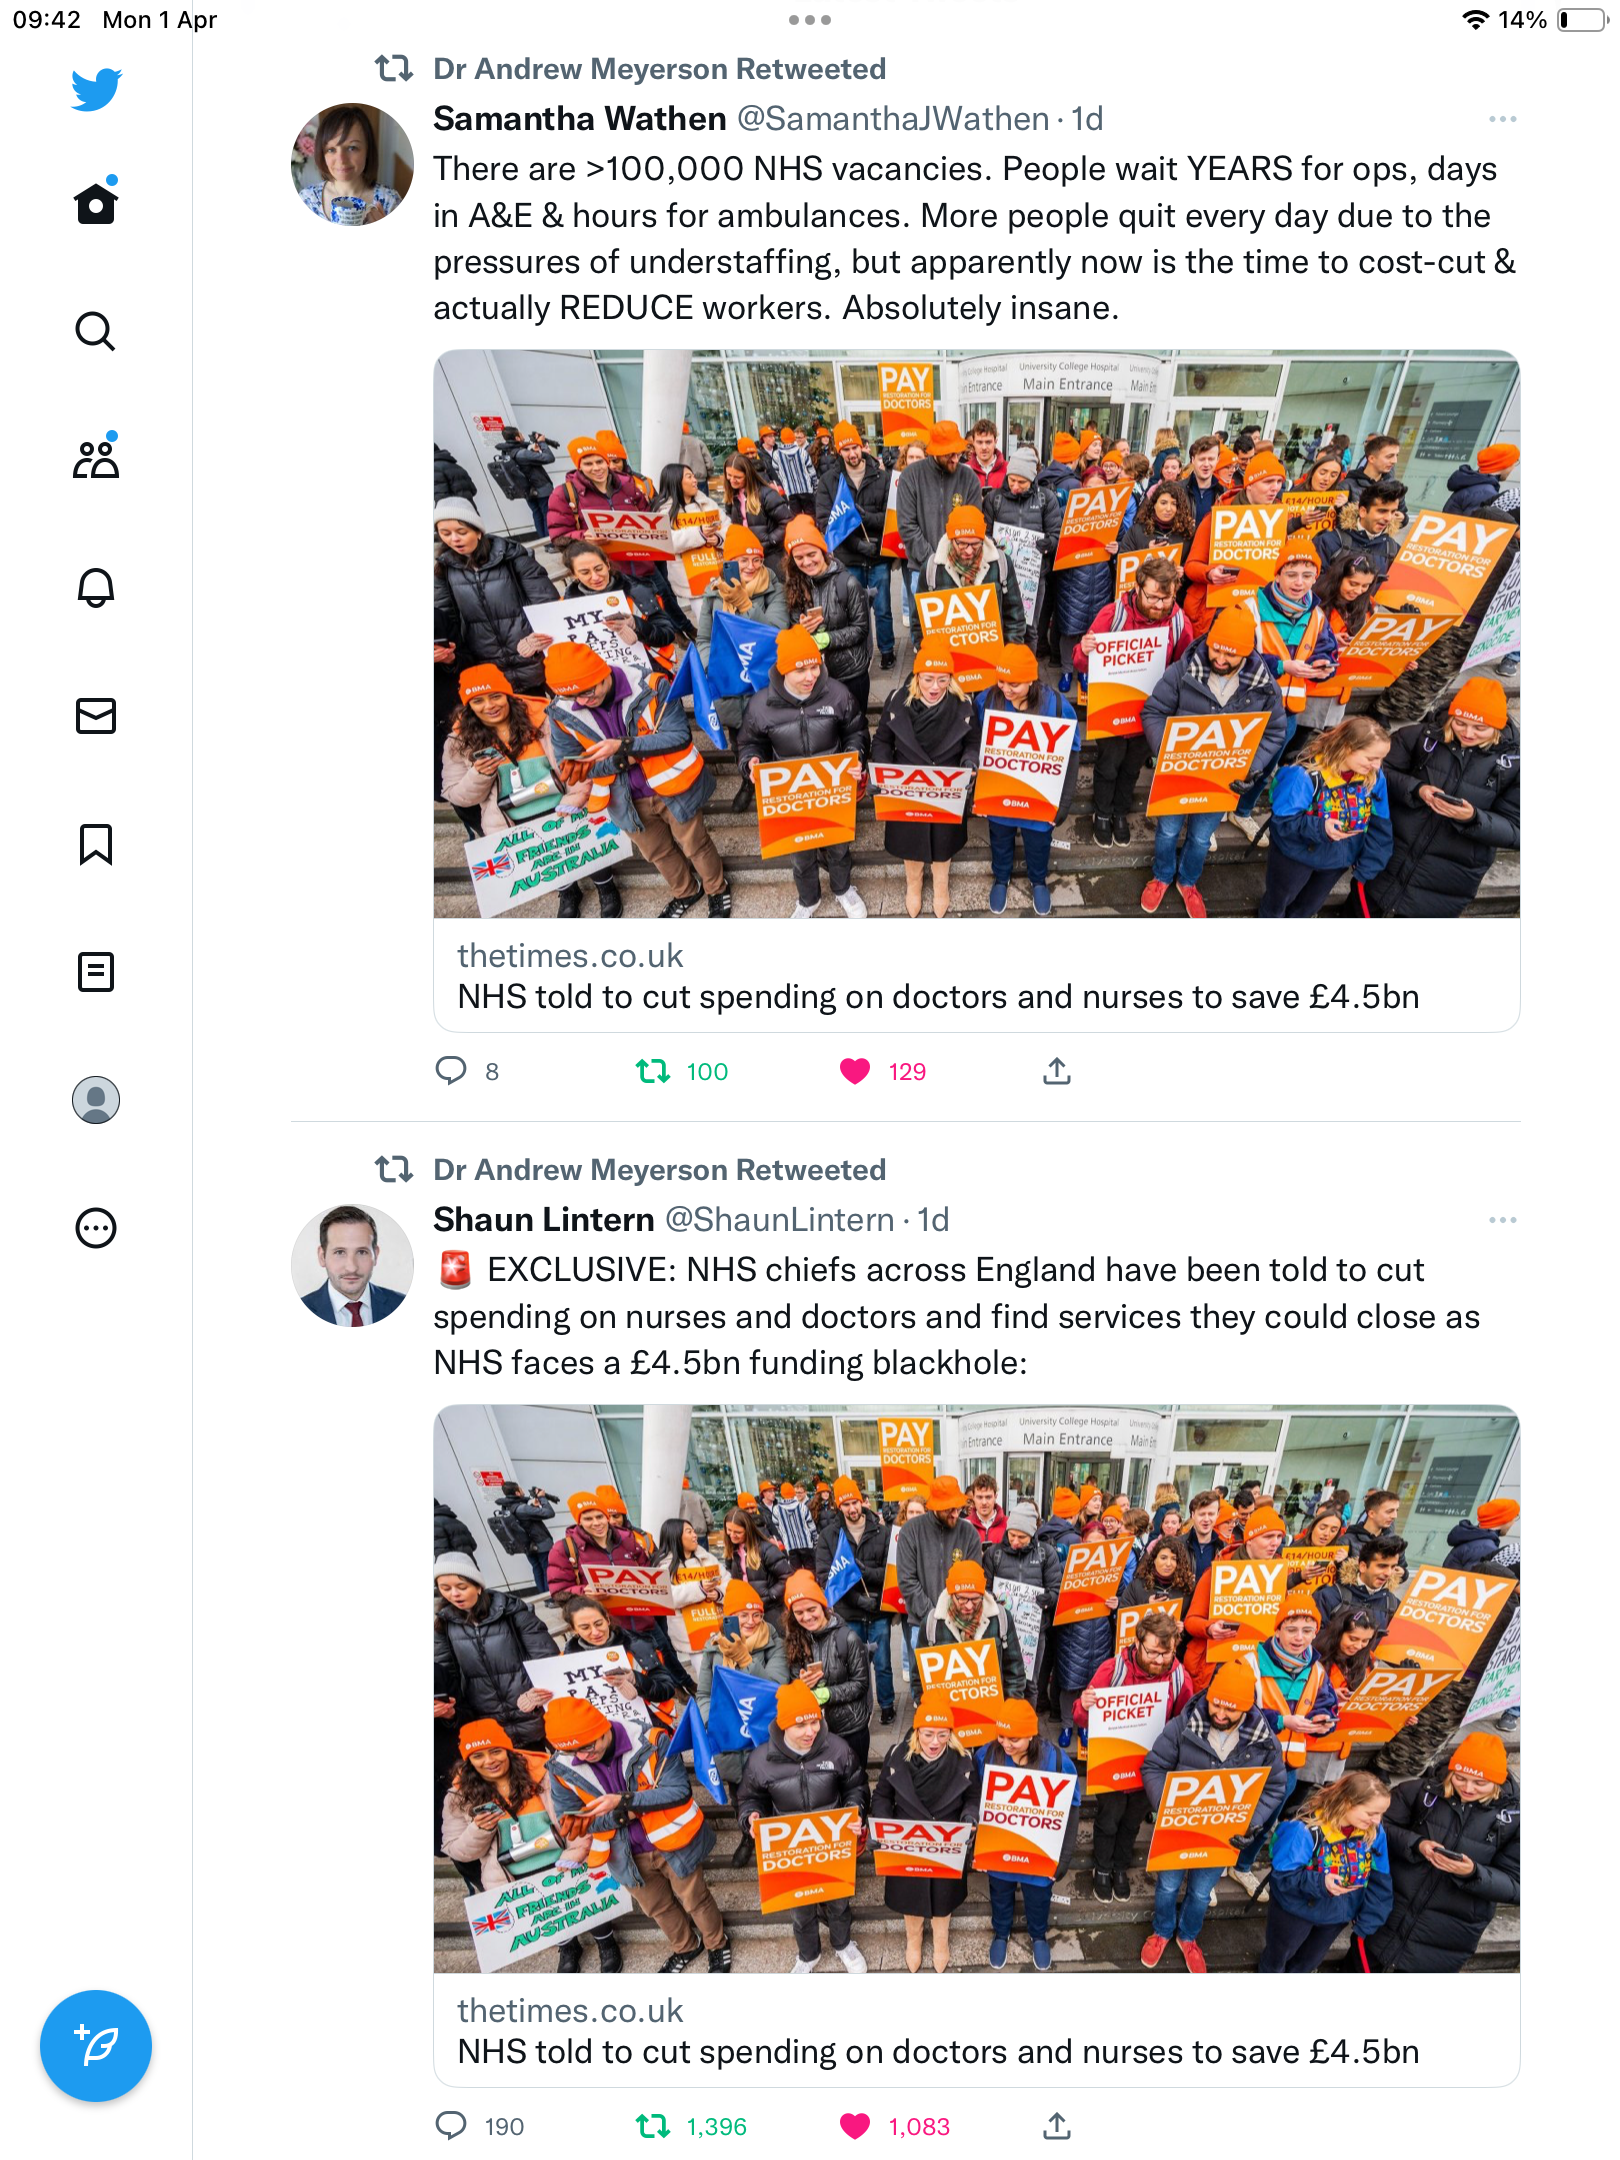
Task: Open the Twitter bird logo
Action: coord(96,89)
